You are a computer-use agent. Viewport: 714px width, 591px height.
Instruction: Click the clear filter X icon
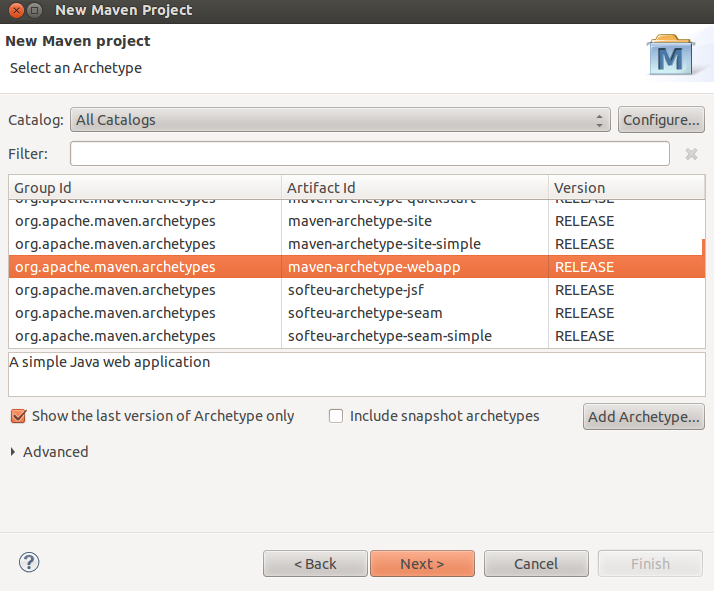coord(691,154)
